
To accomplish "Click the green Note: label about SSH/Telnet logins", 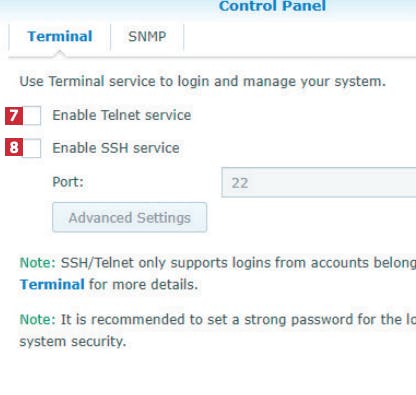I will pos(37,263).
